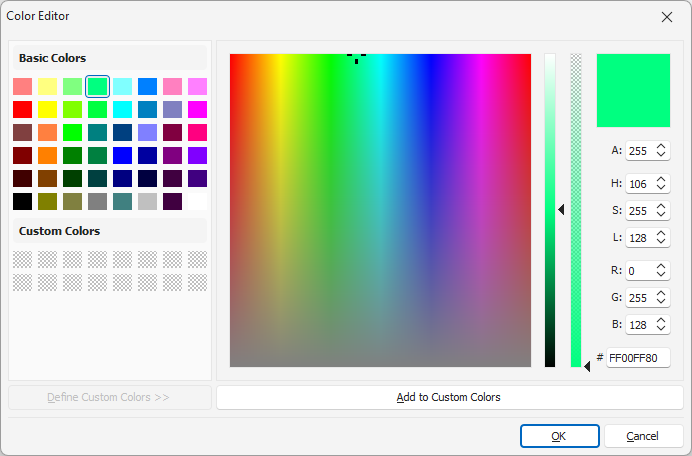Screen dimensions: 692x456
Task: Select the medium gray basic swatch
Action: 98,201
